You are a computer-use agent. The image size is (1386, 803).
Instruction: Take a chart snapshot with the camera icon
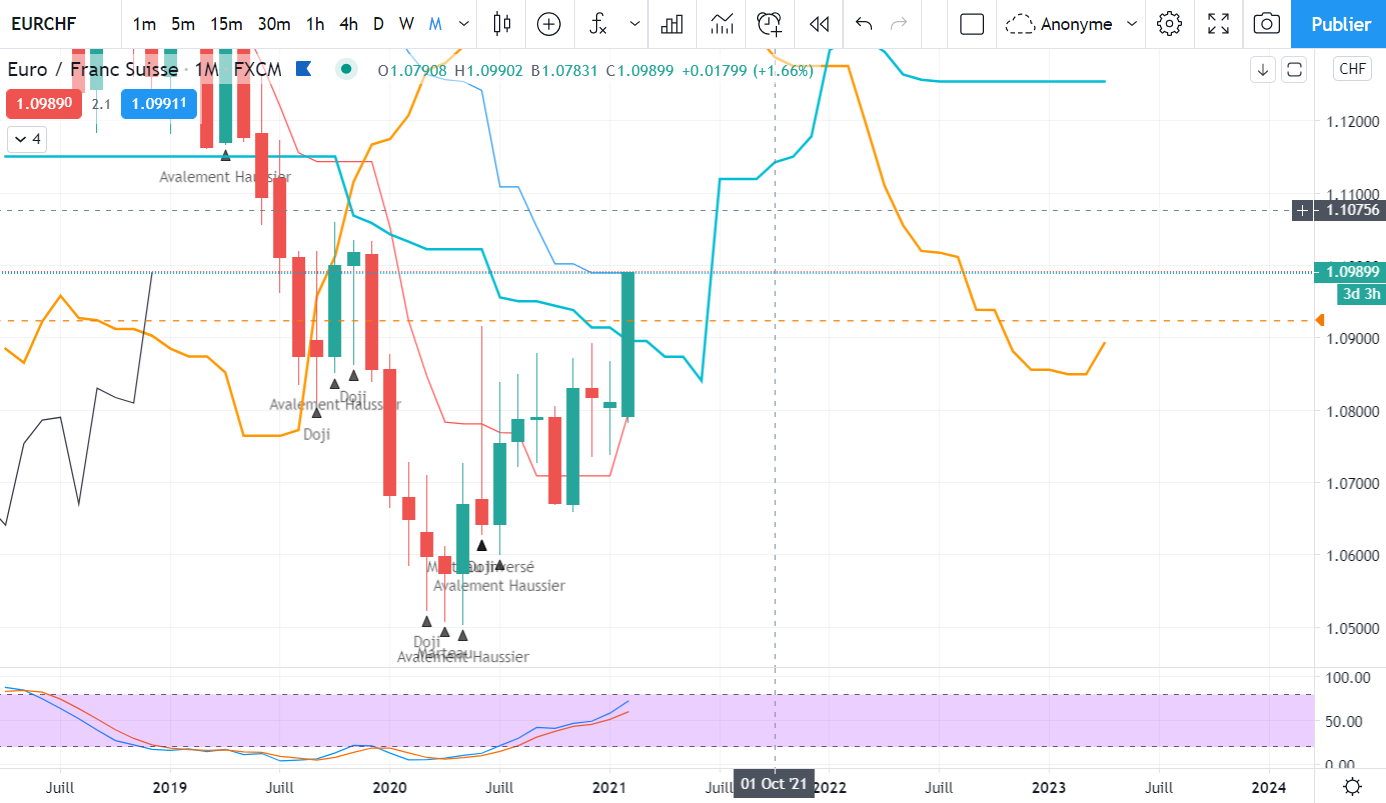tap(1266, 24)
